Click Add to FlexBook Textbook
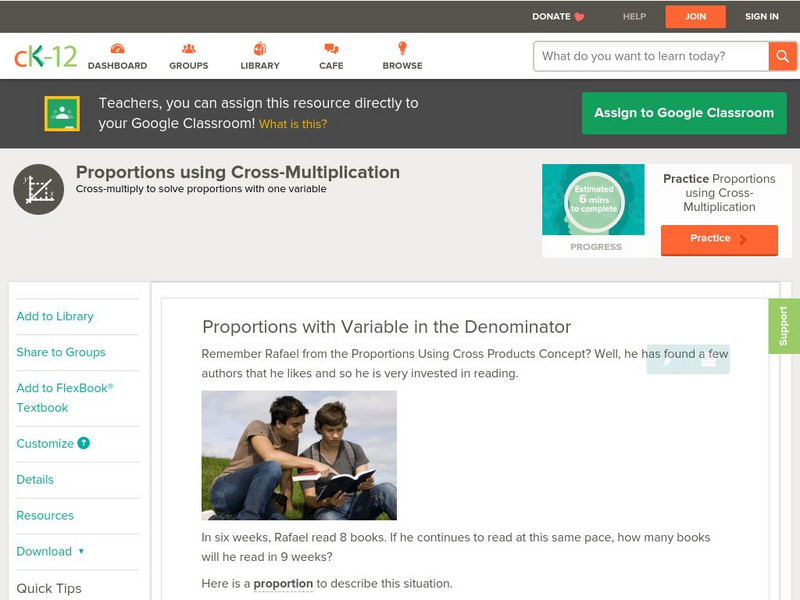 (x=65, y=397)
